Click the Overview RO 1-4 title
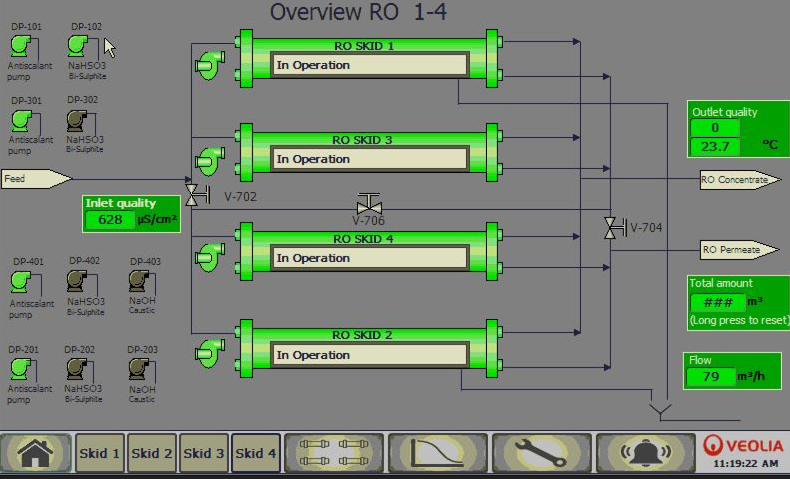The image size is (790, 479). pyautogui.click(x=358, y=12)
